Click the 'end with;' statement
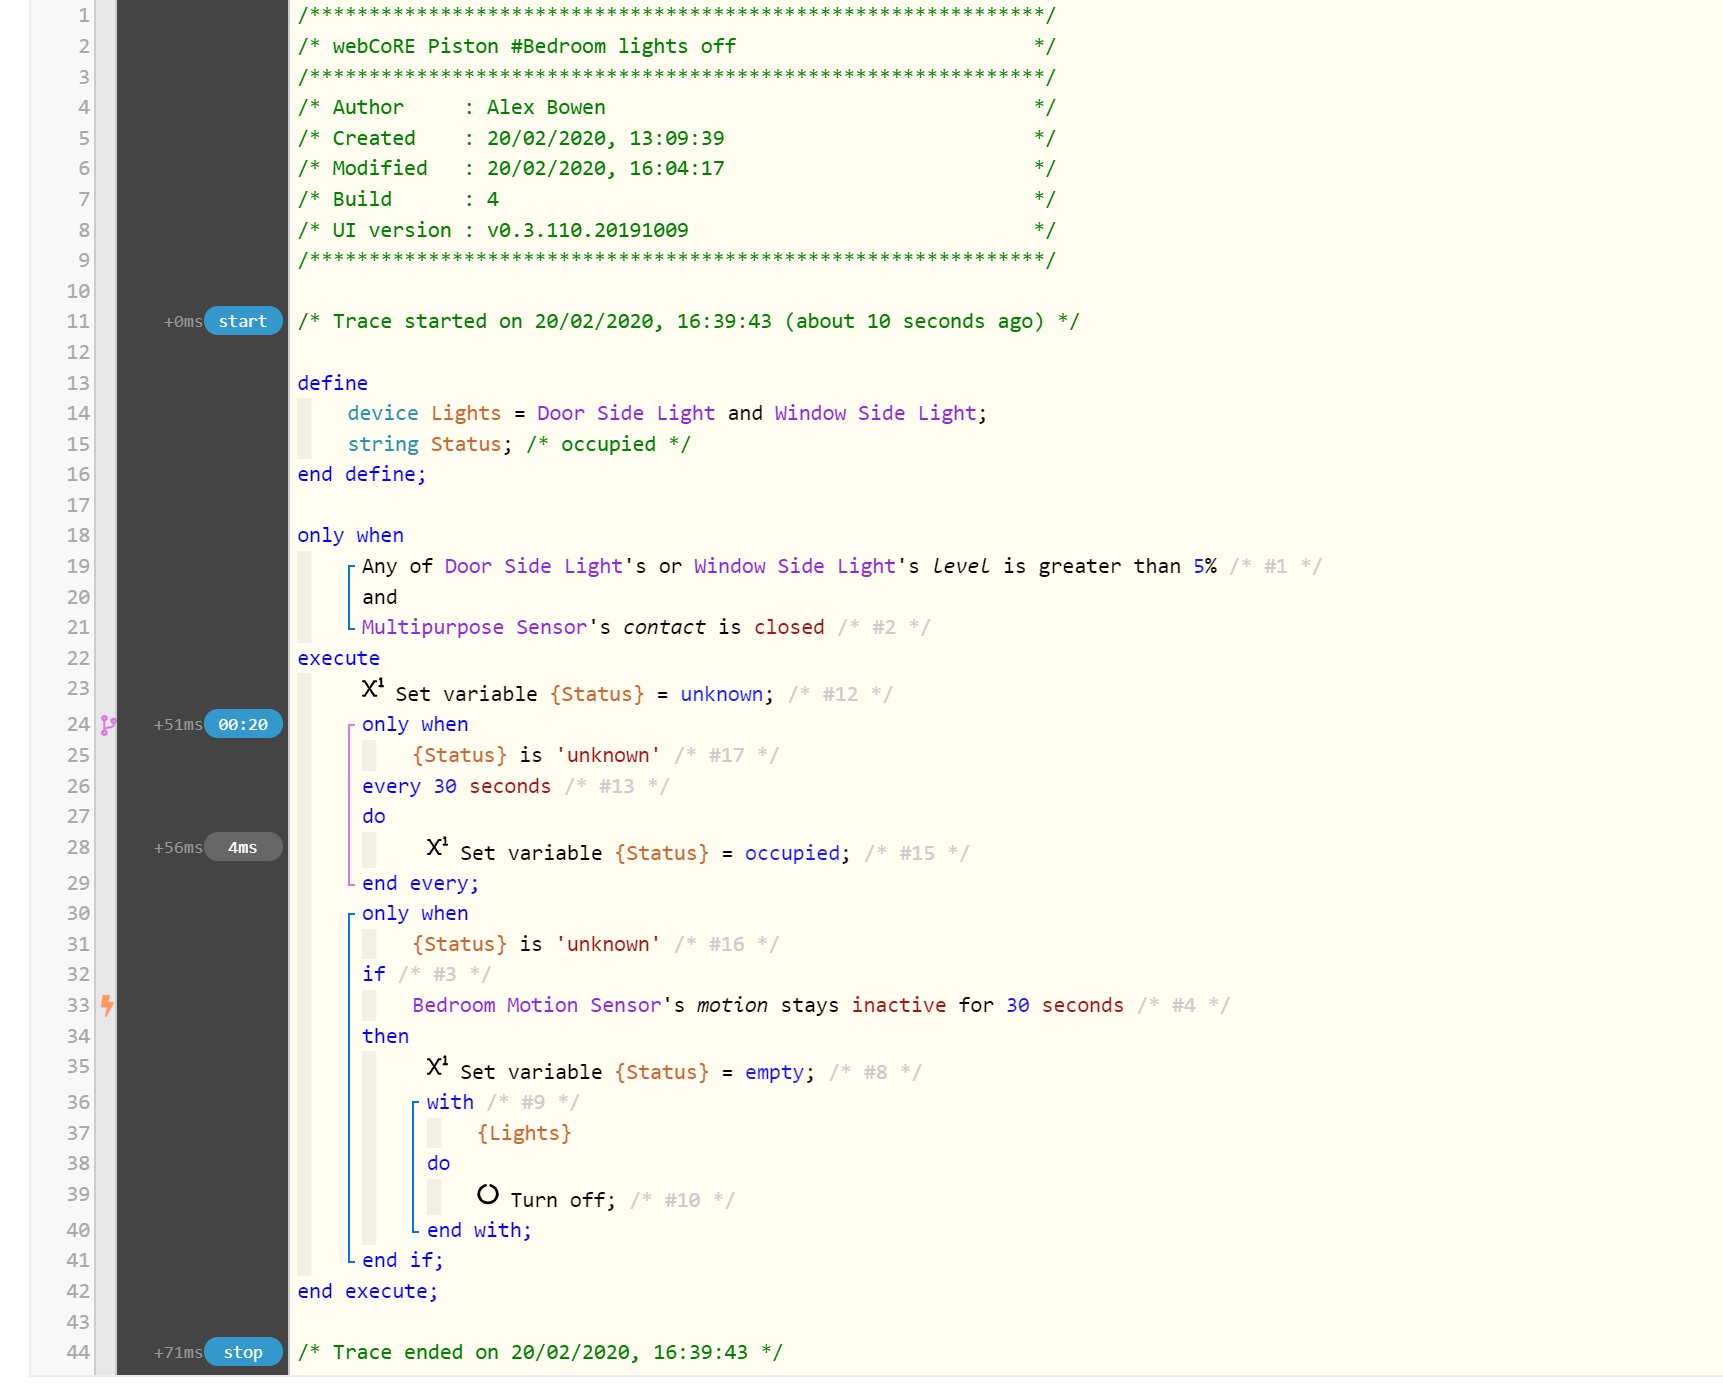This screenshot has width=1723, height=1392. coord(479,1230)
